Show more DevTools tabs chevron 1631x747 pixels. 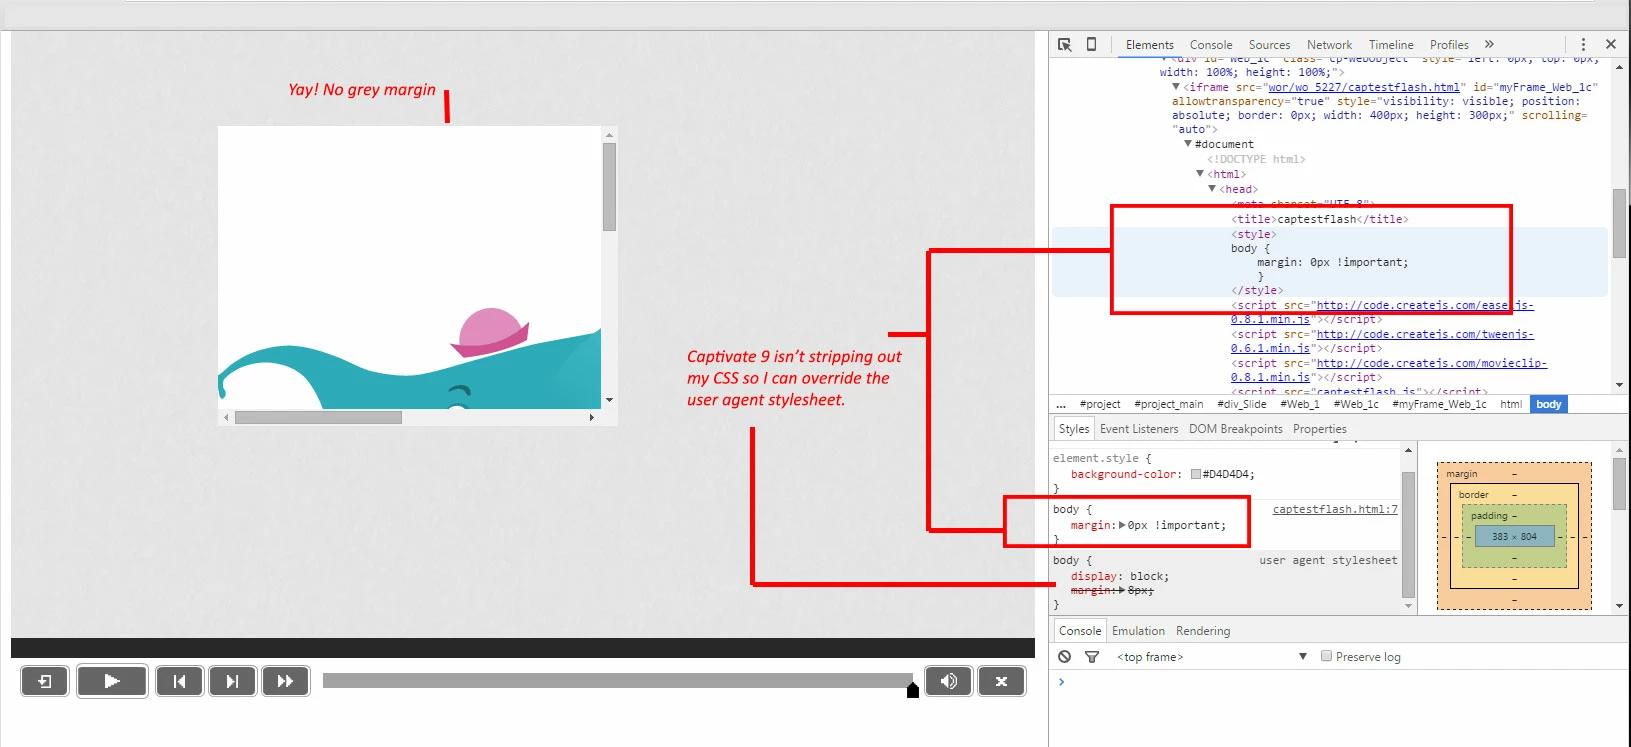[1489, 44]
